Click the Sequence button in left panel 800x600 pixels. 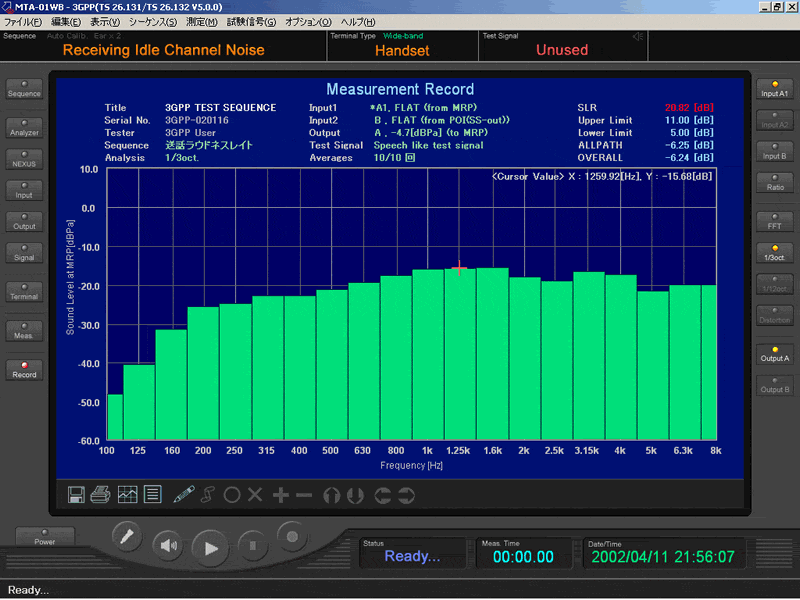24,89
